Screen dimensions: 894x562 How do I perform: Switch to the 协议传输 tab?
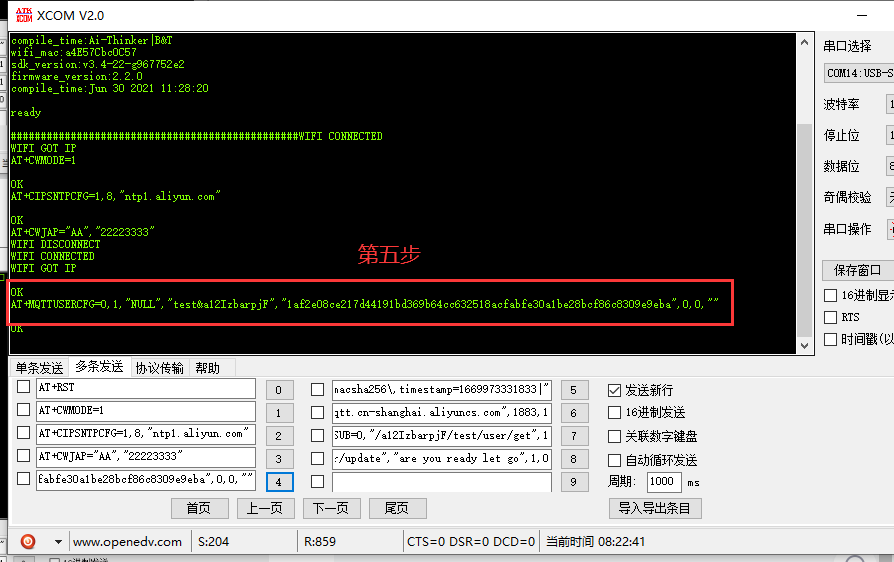click(x=160, y=368)
